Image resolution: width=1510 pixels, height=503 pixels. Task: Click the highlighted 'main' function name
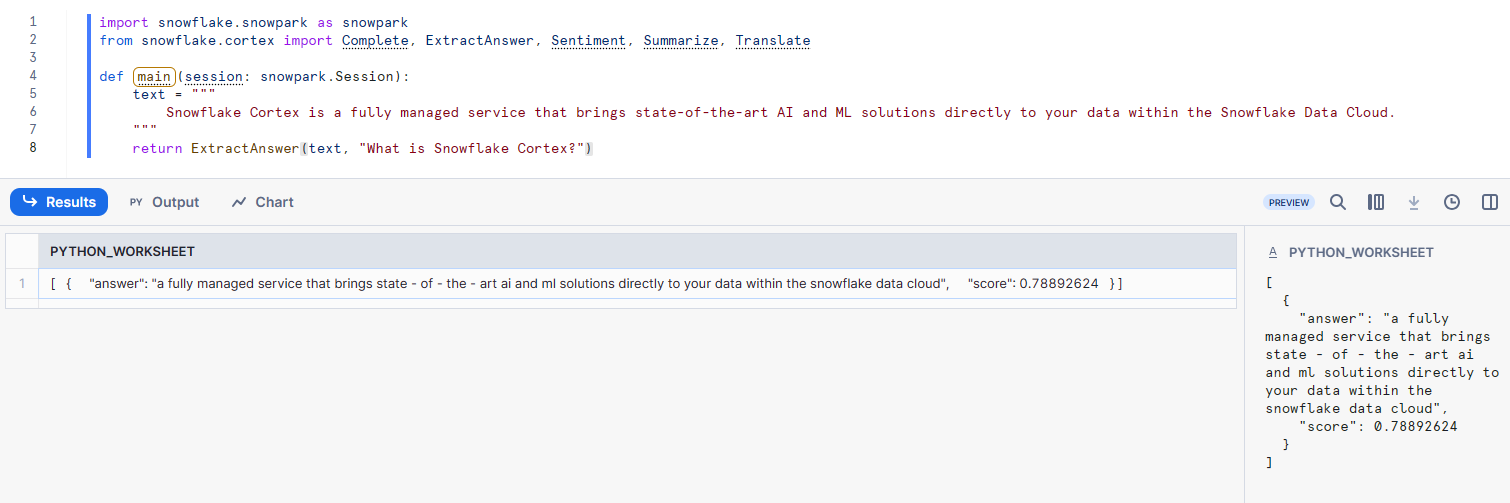pos(154,76)
